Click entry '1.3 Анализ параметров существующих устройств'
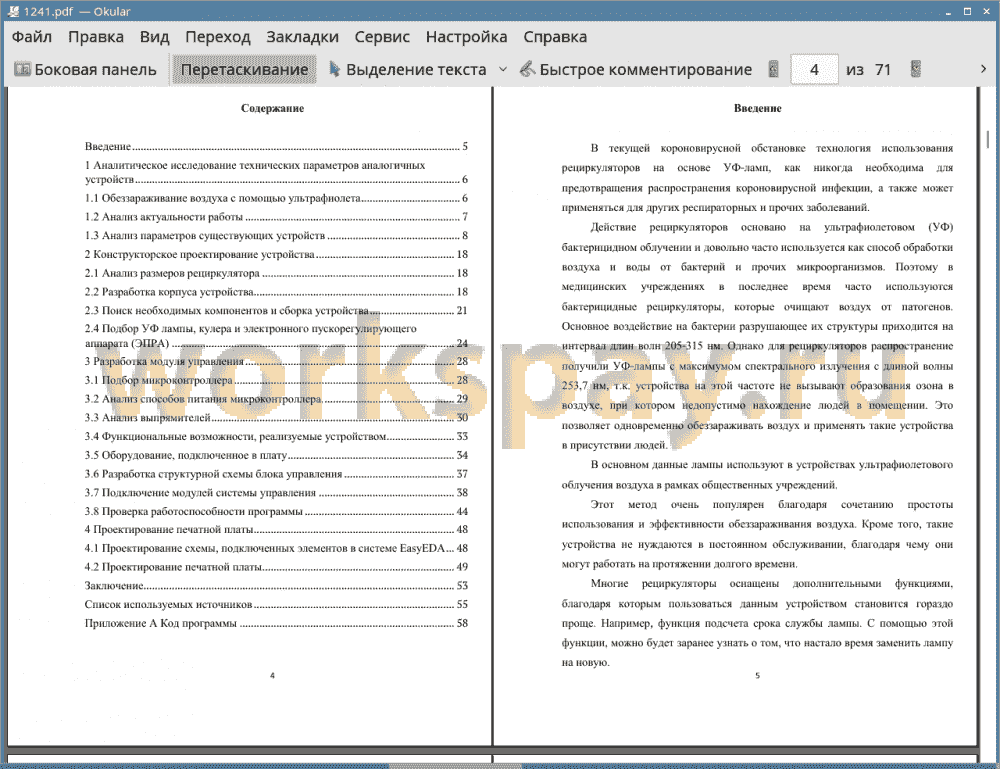1000x769 pixels. (276, 236)
